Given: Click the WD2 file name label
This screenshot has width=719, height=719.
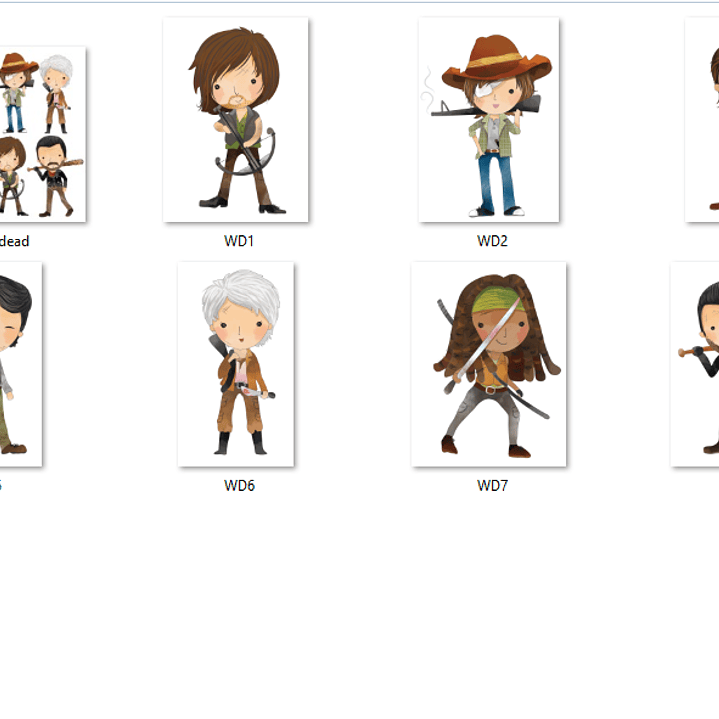Looking at the screenshot, I should click(x=492, y=241).
